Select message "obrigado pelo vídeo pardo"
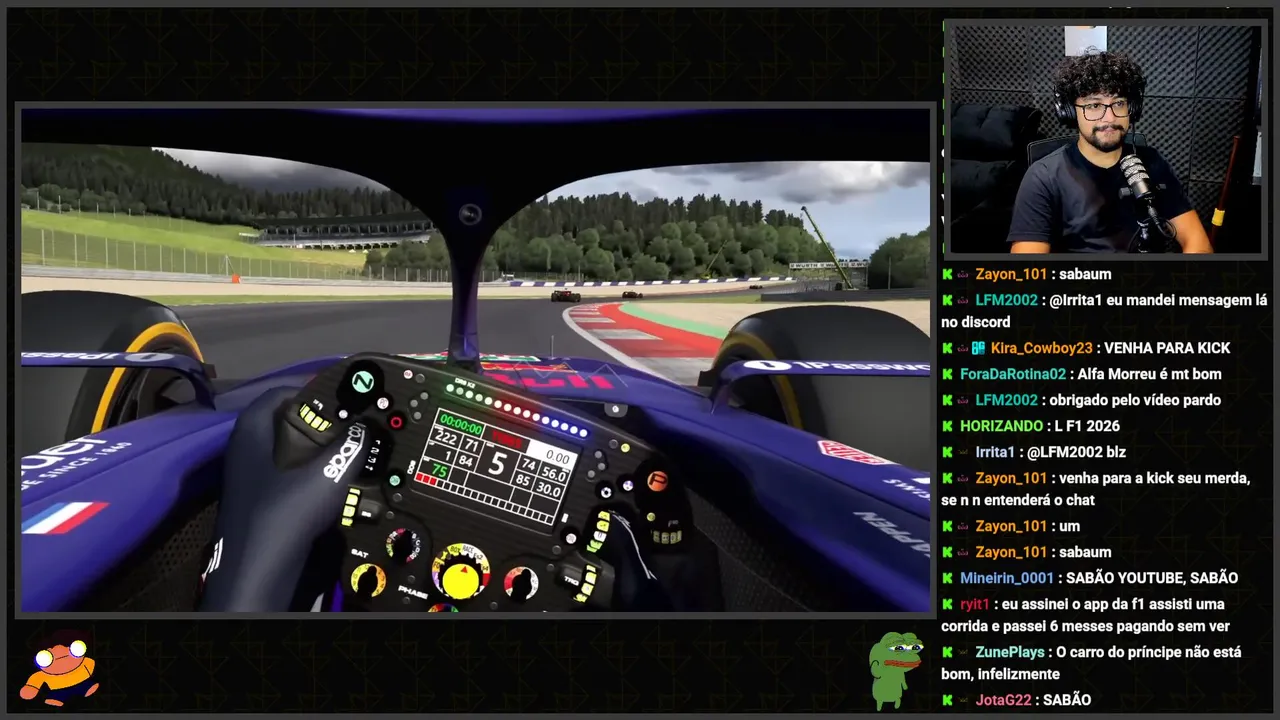The image size is (1280, 720). point(1135,400)
